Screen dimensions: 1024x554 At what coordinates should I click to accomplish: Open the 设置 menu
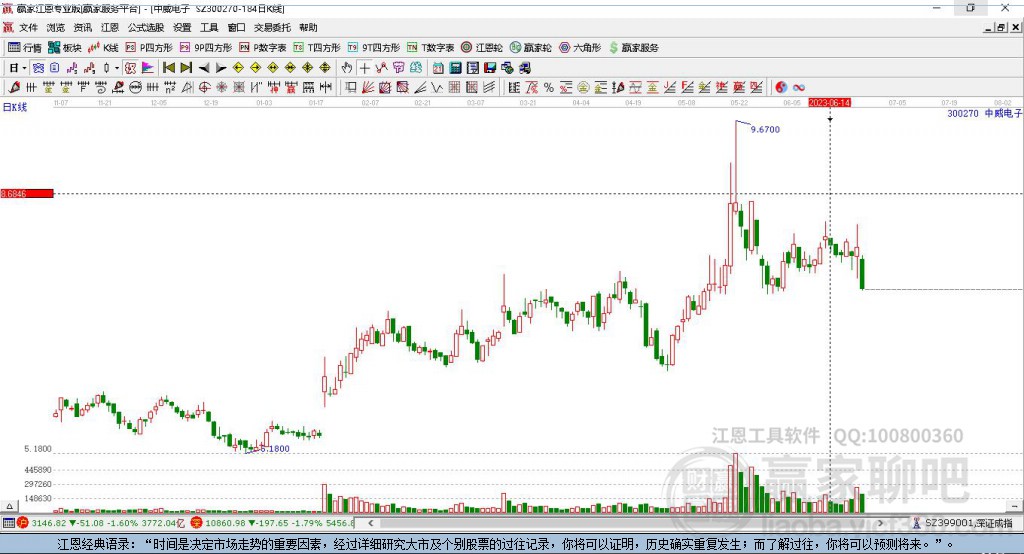[x=182, y=27]
